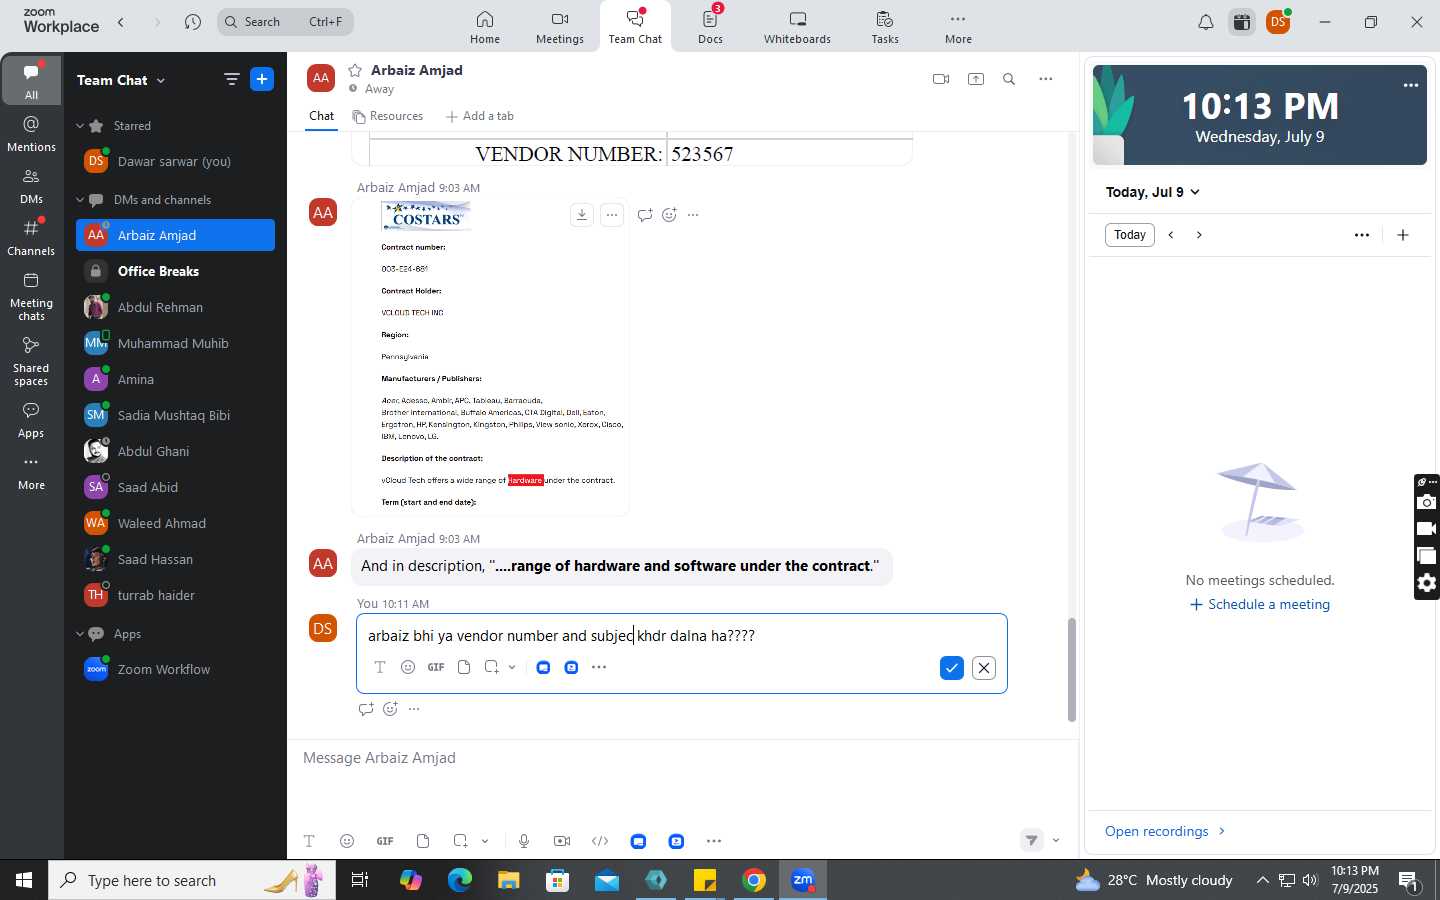Viewport: 1440px width, 900px height.
Task: Open recordings link
Action: tap(1165, 831)
